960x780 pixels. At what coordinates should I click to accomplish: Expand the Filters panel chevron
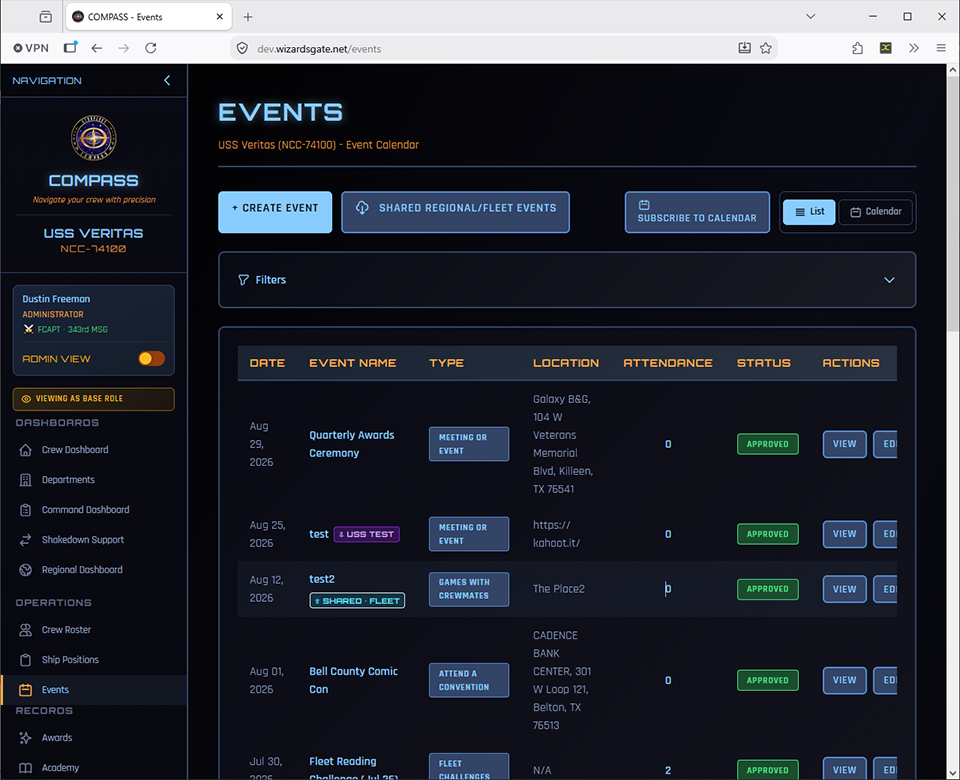click(x=890, y=280)
